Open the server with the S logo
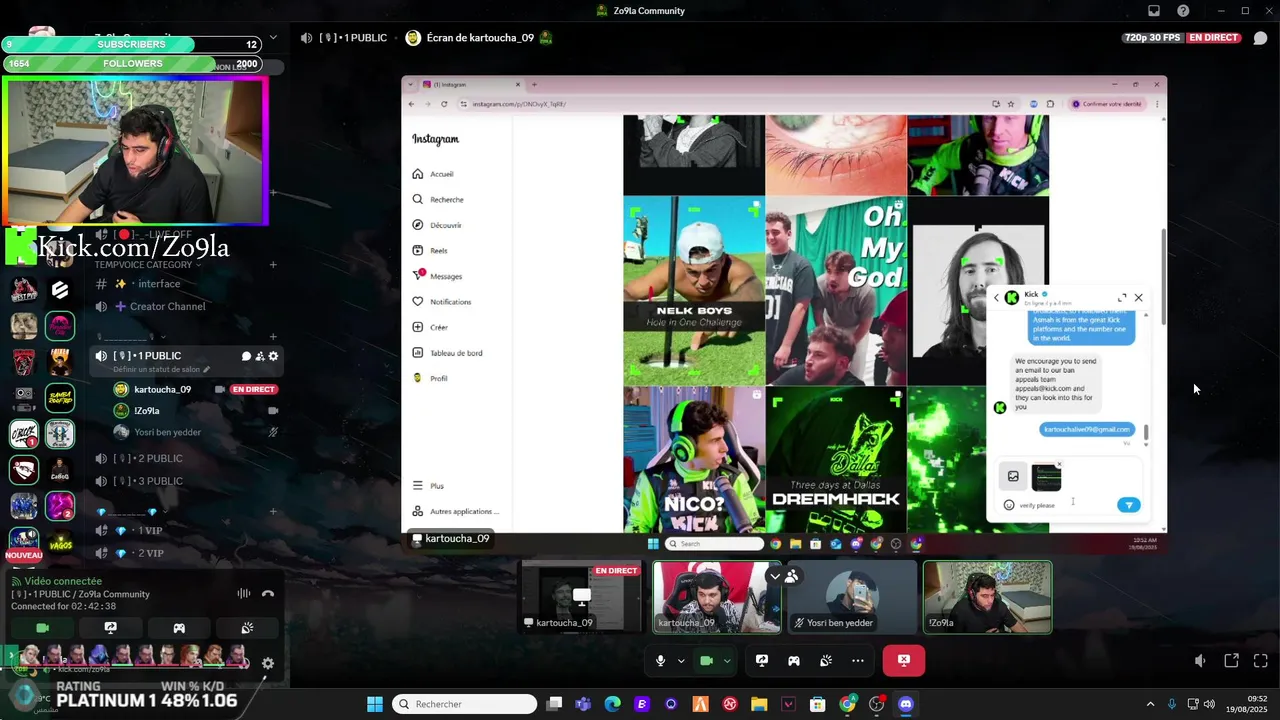 tap(60, 290)
